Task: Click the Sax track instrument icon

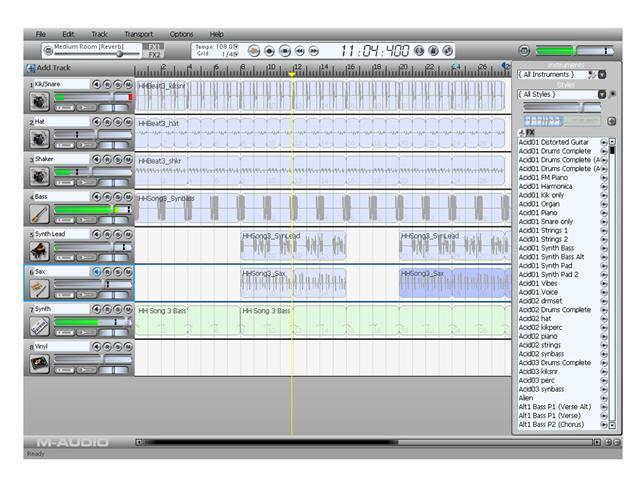Action: coord(39,288)
